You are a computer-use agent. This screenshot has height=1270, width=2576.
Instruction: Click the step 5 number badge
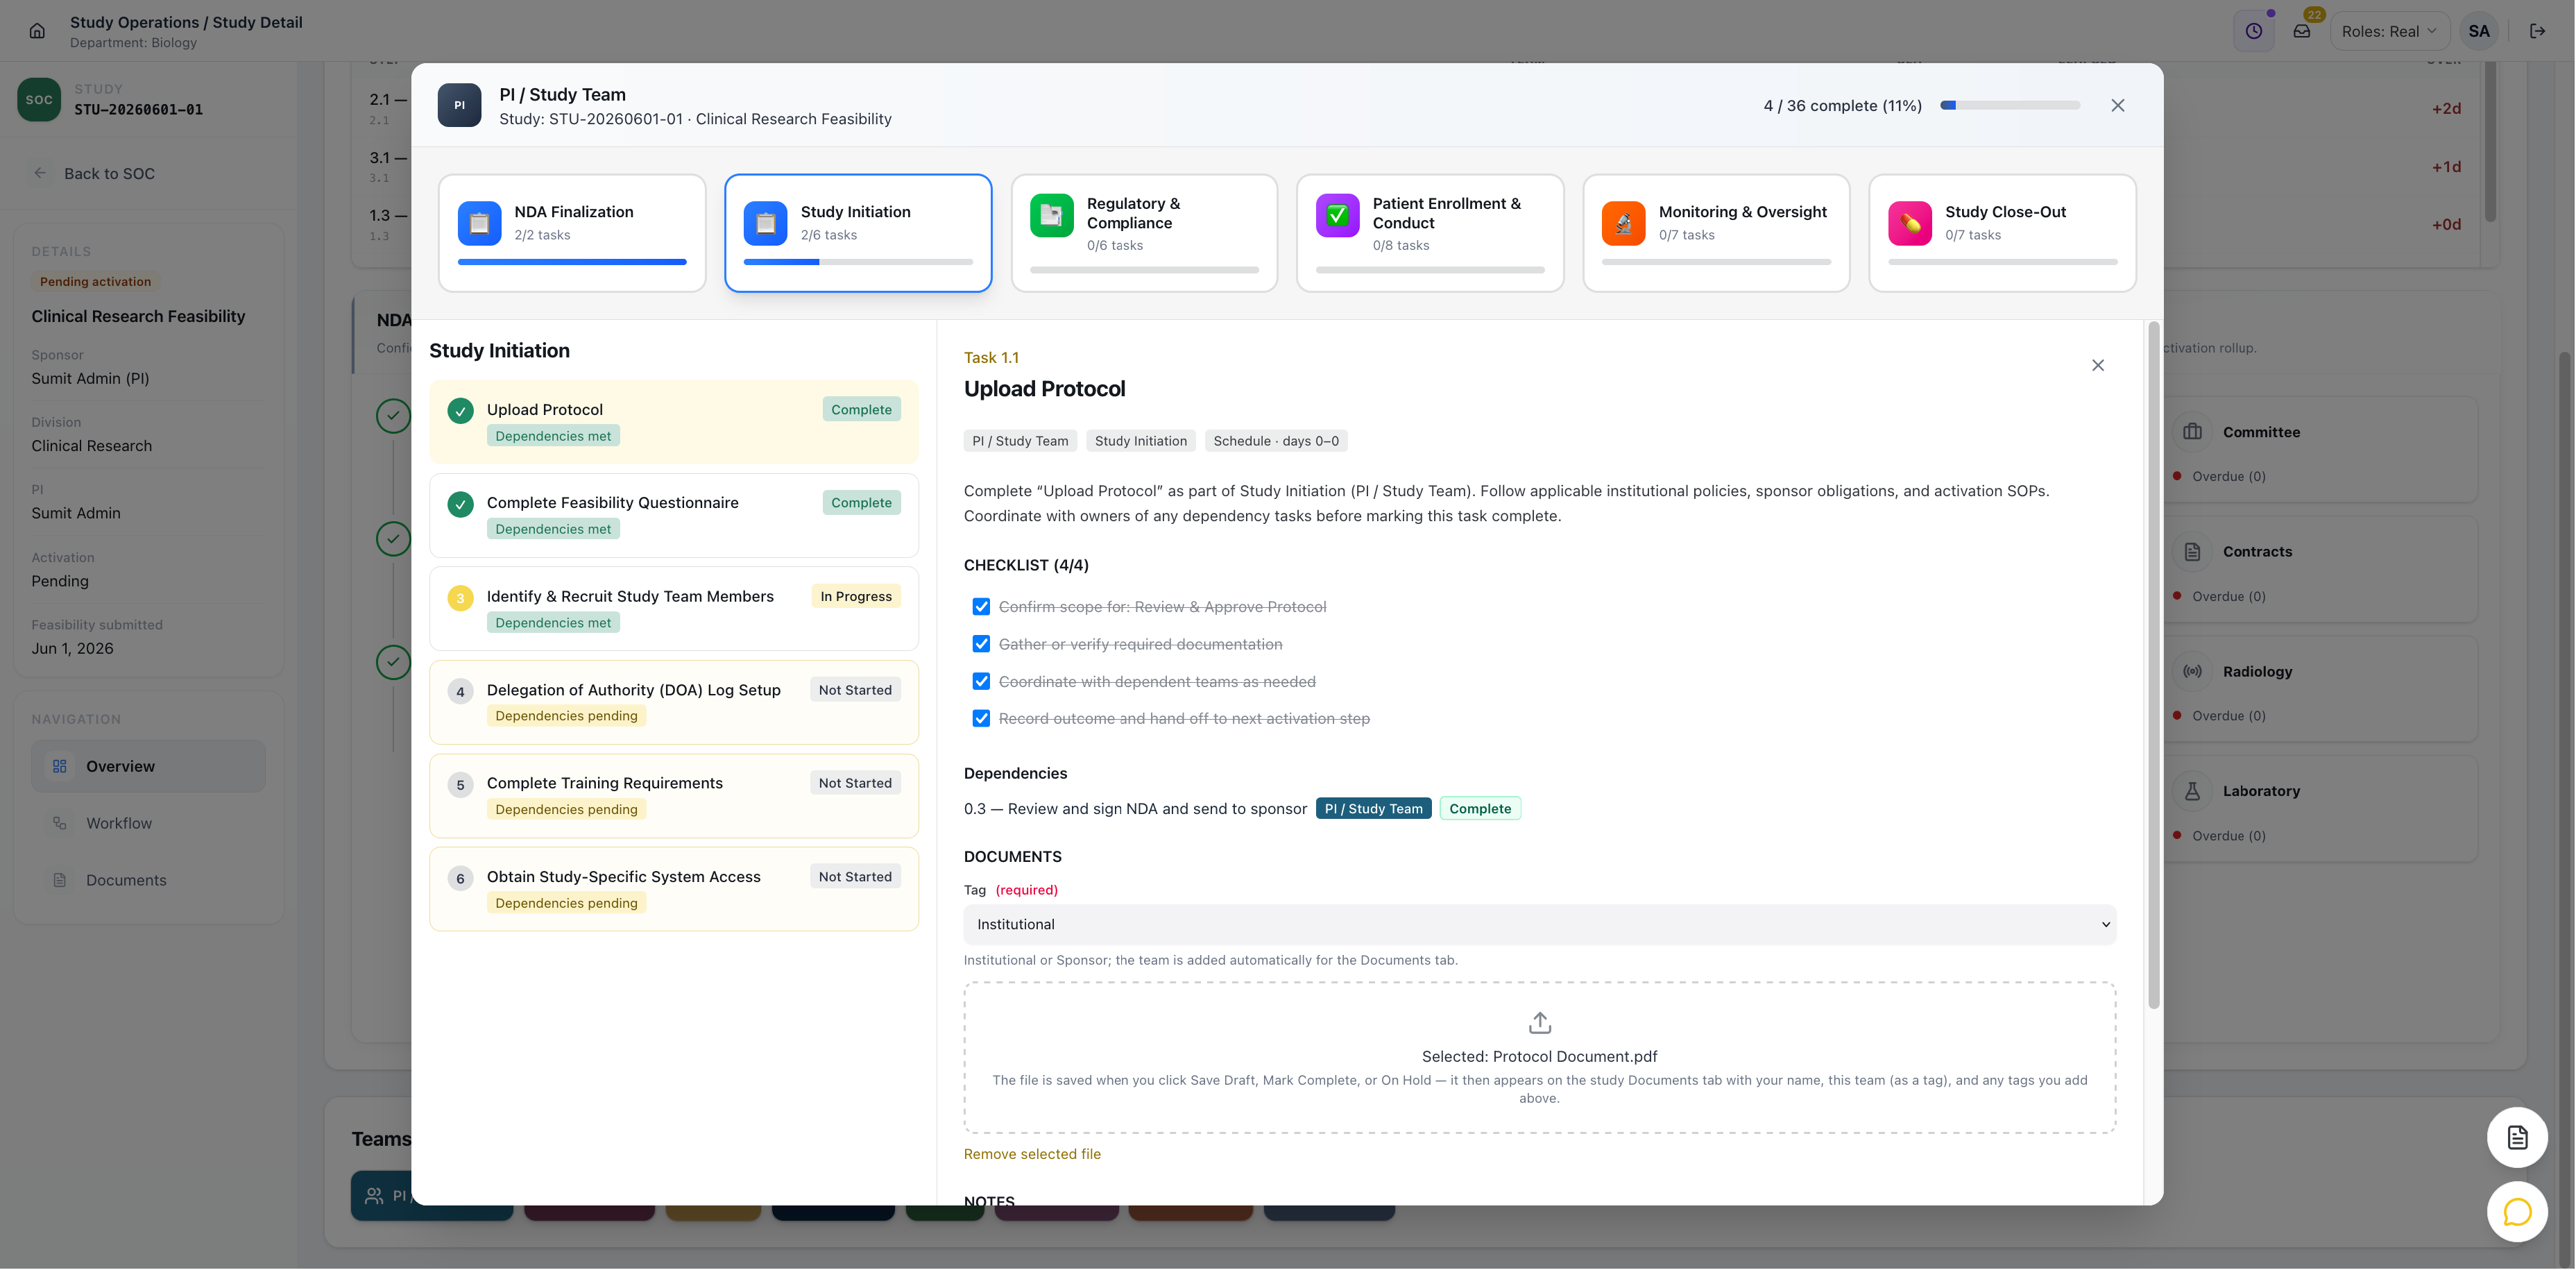(x=460, y=785)
